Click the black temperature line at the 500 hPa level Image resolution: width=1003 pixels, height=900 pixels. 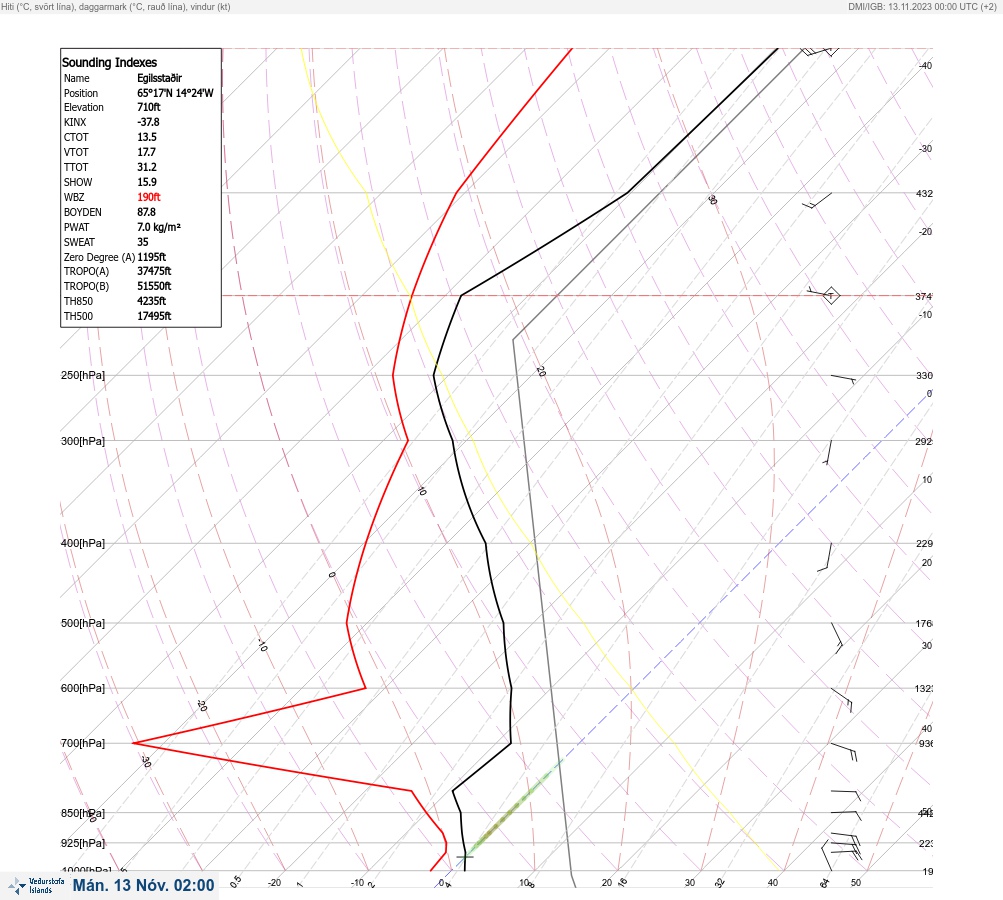click(x=503, y=623)
